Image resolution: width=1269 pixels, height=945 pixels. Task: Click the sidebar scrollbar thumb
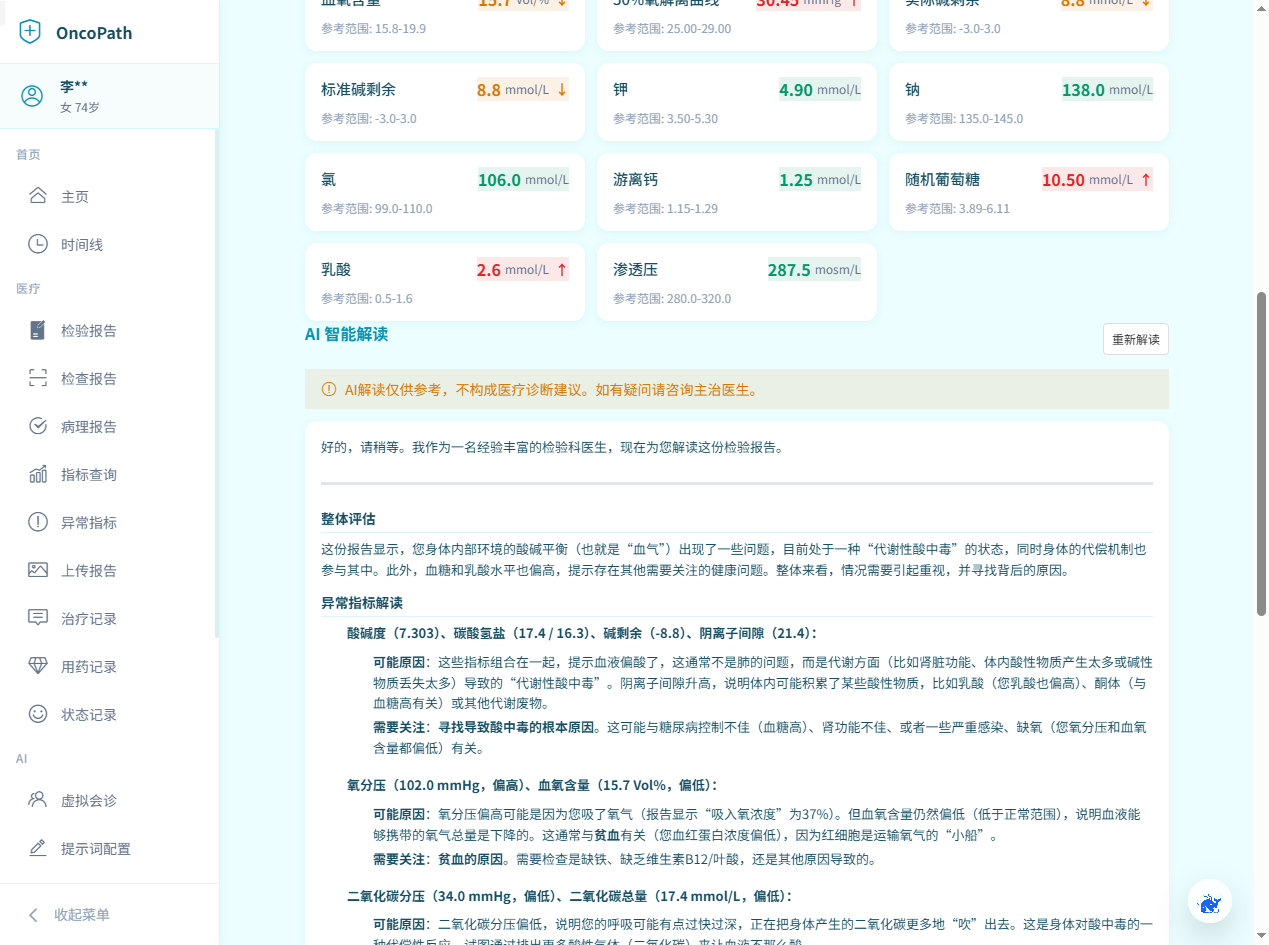click(216, 384)
